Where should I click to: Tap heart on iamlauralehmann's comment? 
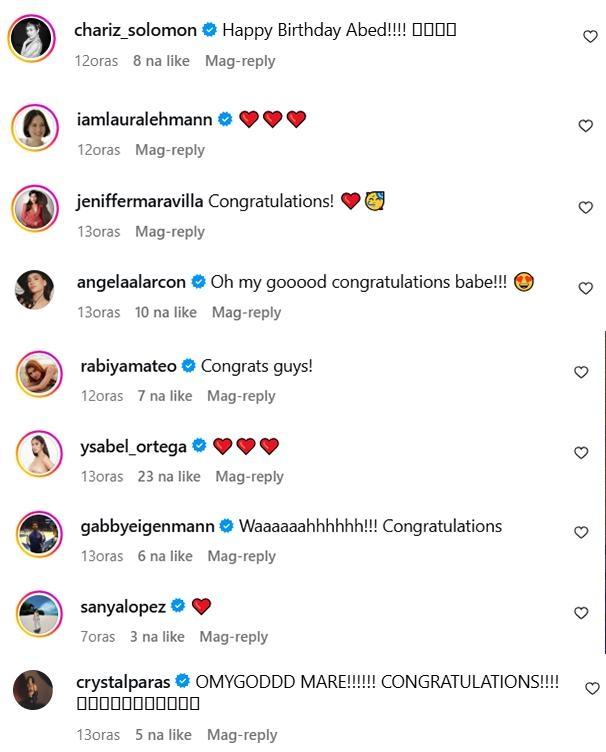(586, 126)
